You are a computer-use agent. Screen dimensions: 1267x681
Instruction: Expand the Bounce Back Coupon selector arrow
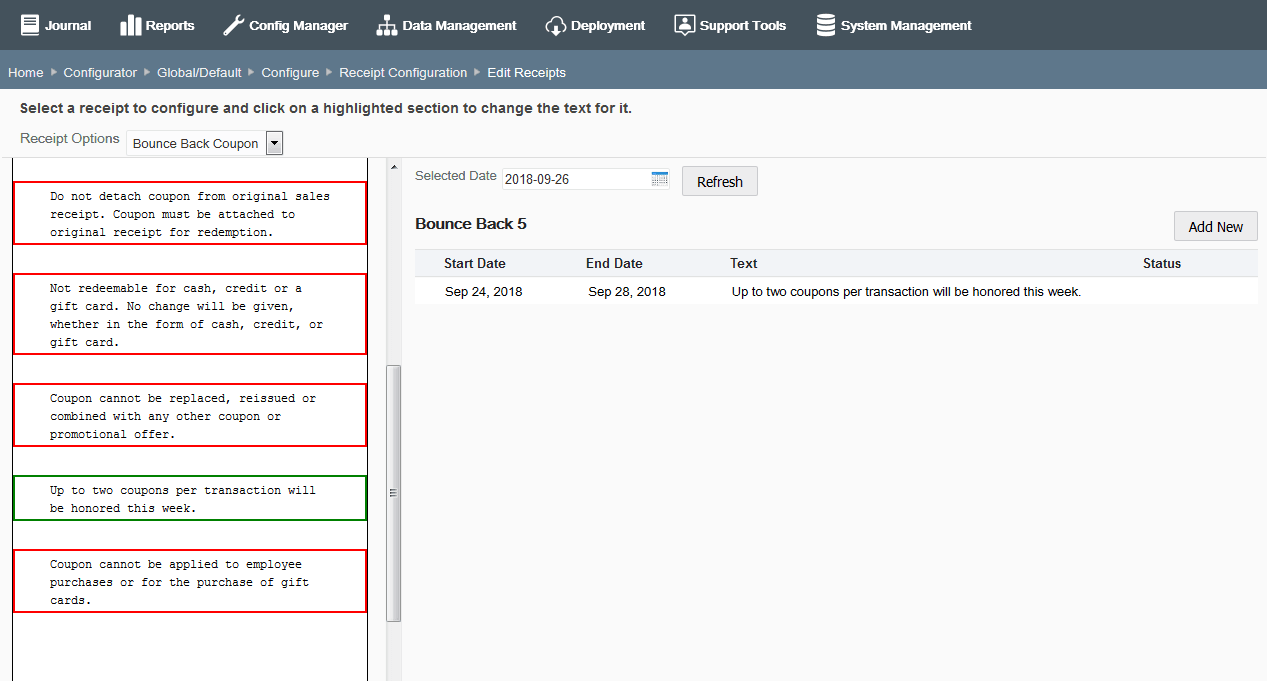273,142
